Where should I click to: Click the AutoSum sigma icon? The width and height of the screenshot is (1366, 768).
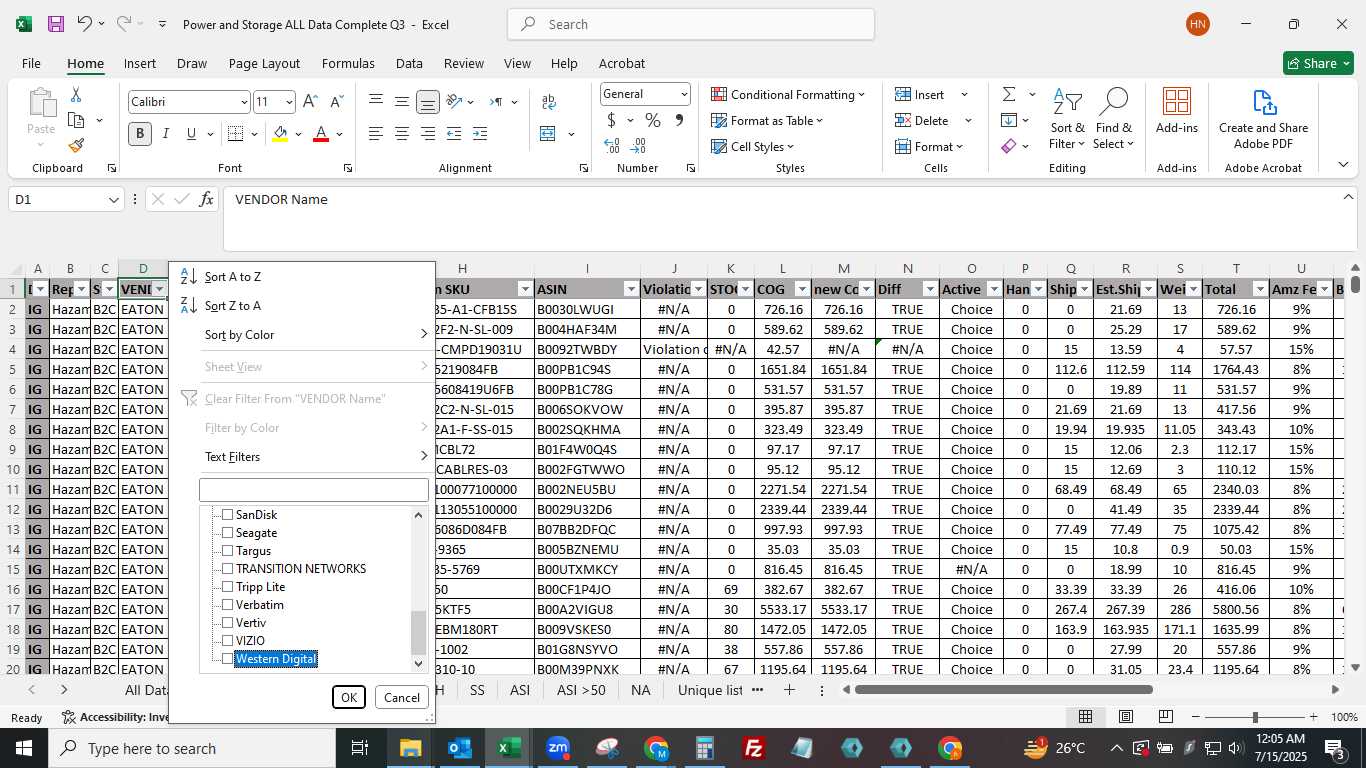pos(1009,94)
